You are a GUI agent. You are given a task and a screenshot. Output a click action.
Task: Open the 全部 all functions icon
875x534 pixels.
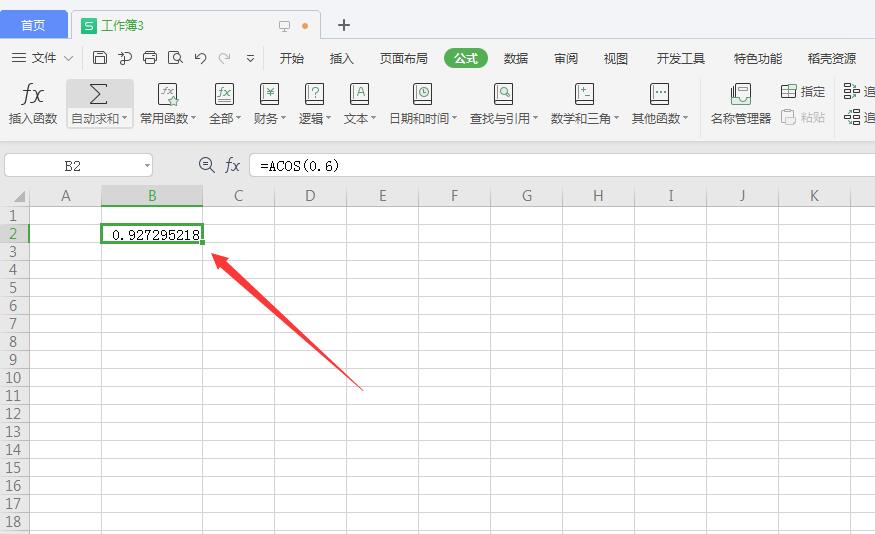pos(224,94)
